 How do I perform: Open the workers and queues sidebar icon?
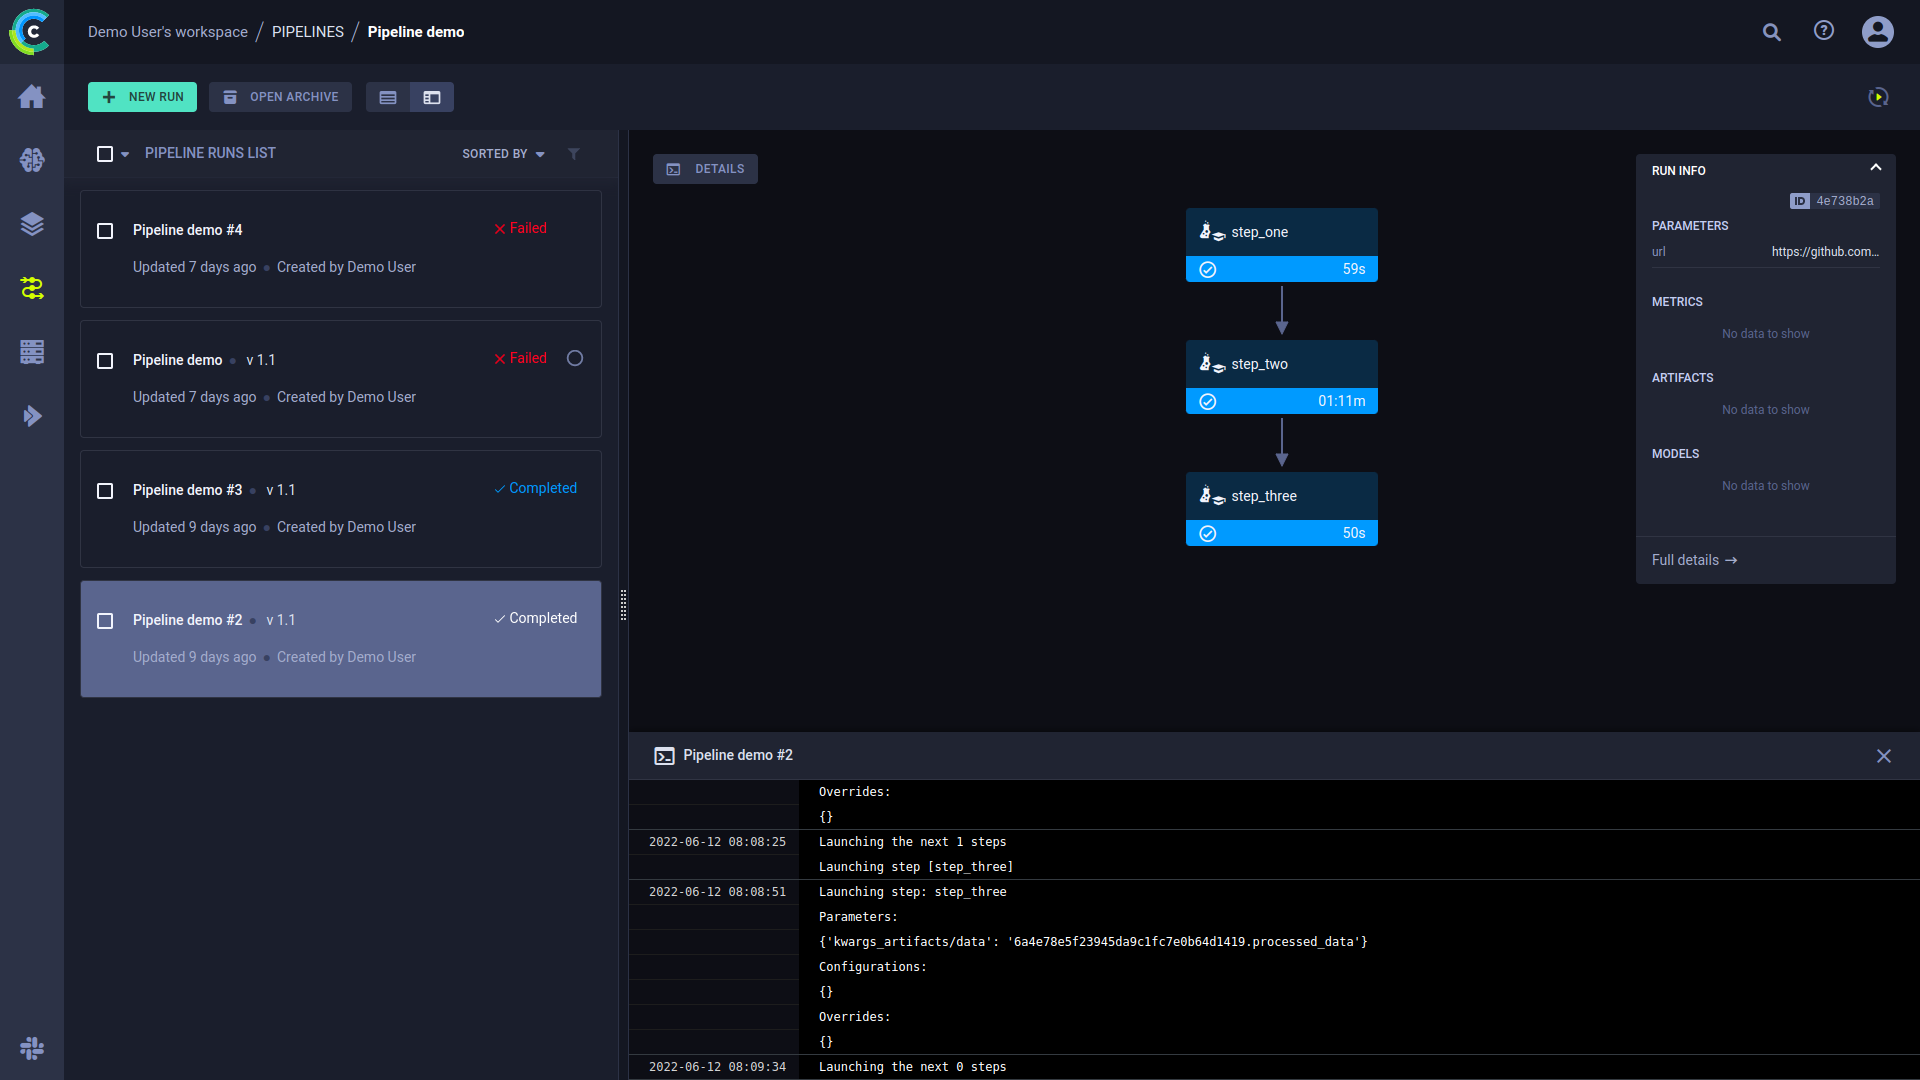coord(32,352)
